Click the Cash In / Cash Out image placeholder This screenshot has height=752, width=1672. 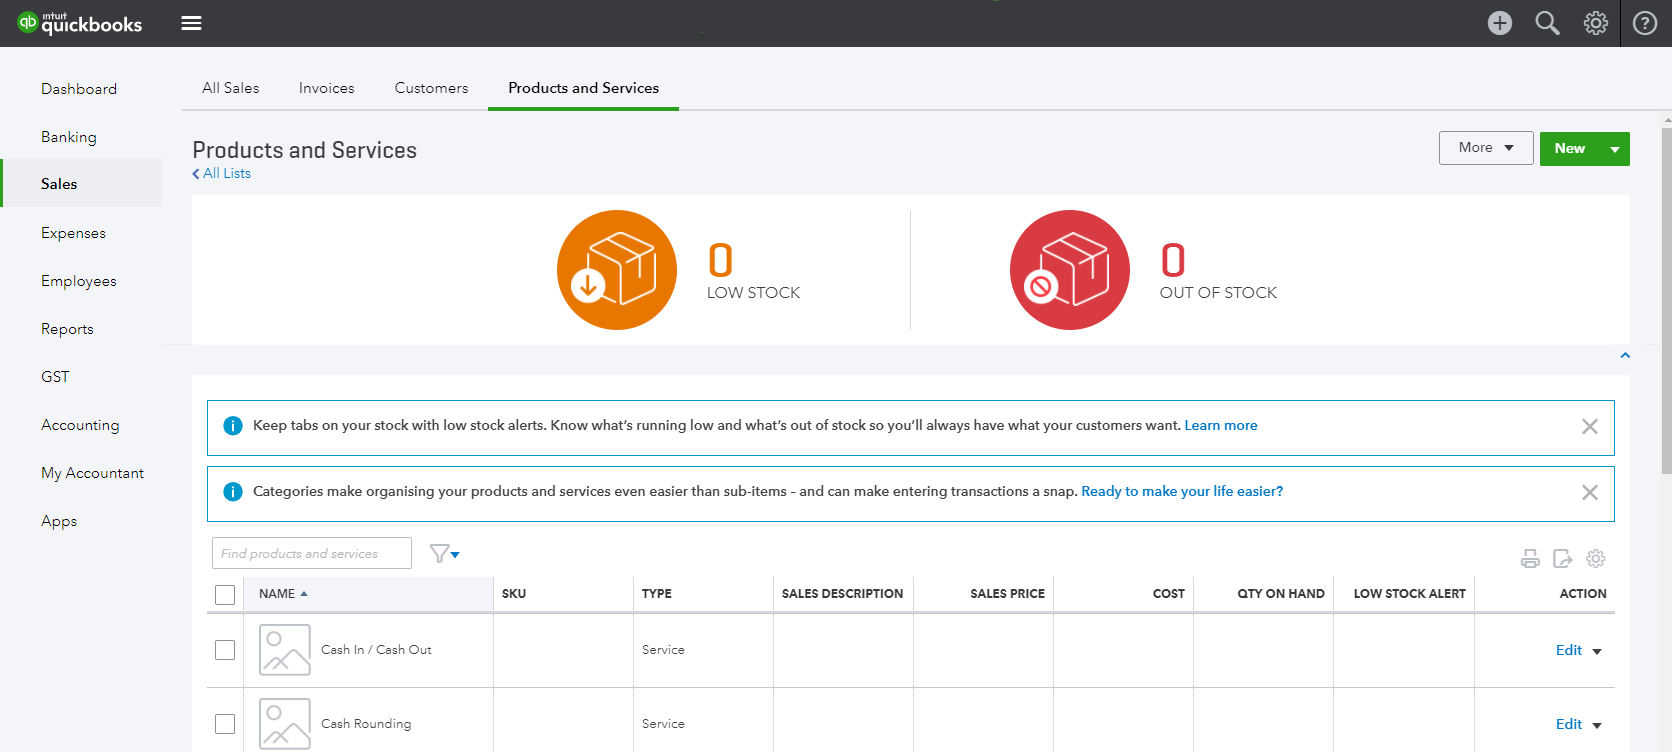(x=285, y=650)
